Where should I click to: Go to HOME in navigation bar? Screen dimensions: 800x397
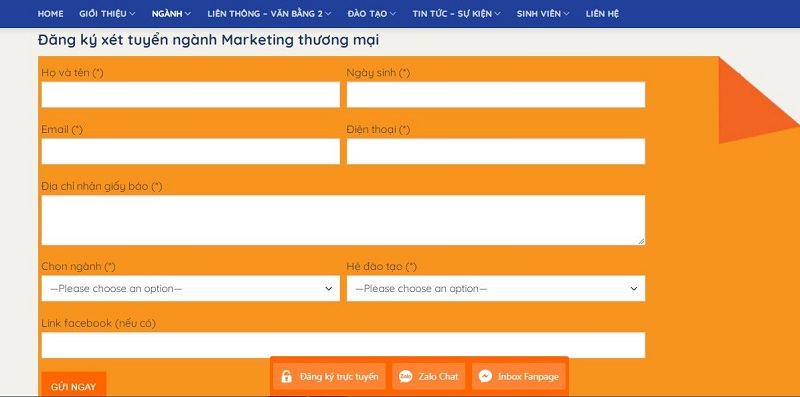pyautogui.click(x=51, y=14)
